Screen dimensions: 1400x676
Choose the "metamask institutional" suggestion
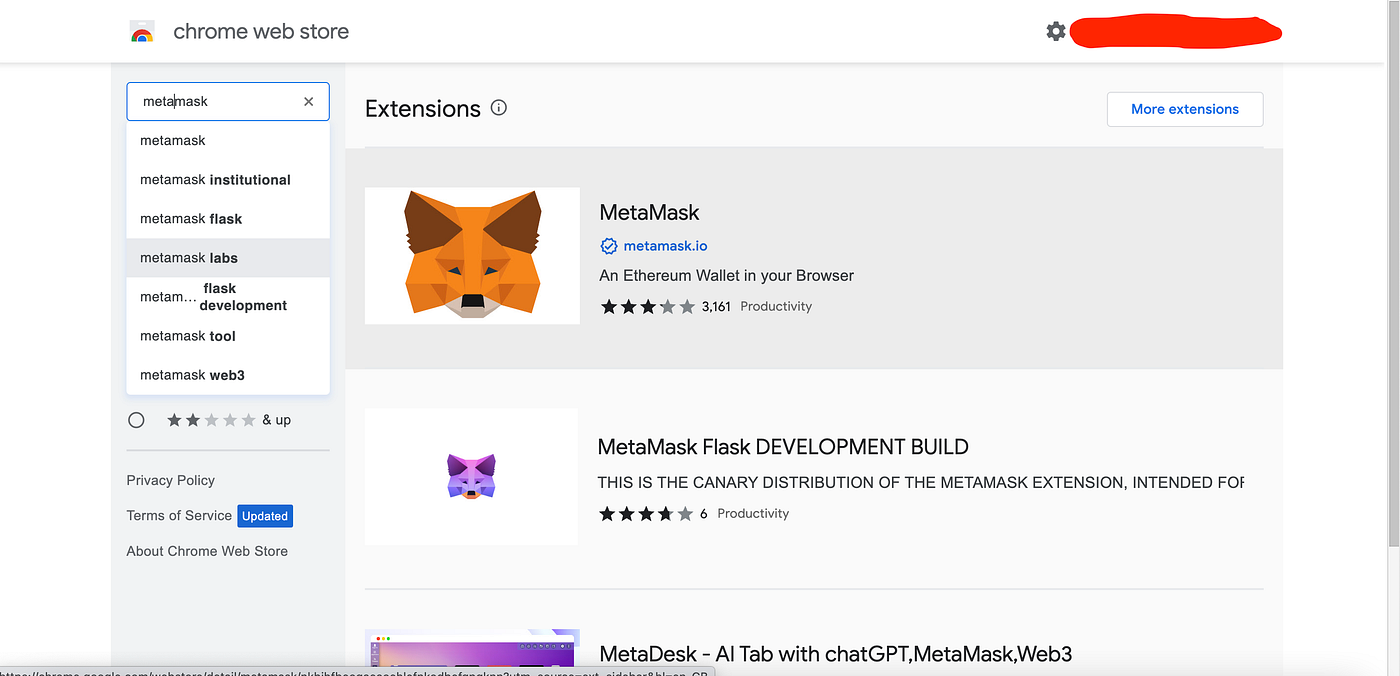click(x=228, y=180)
